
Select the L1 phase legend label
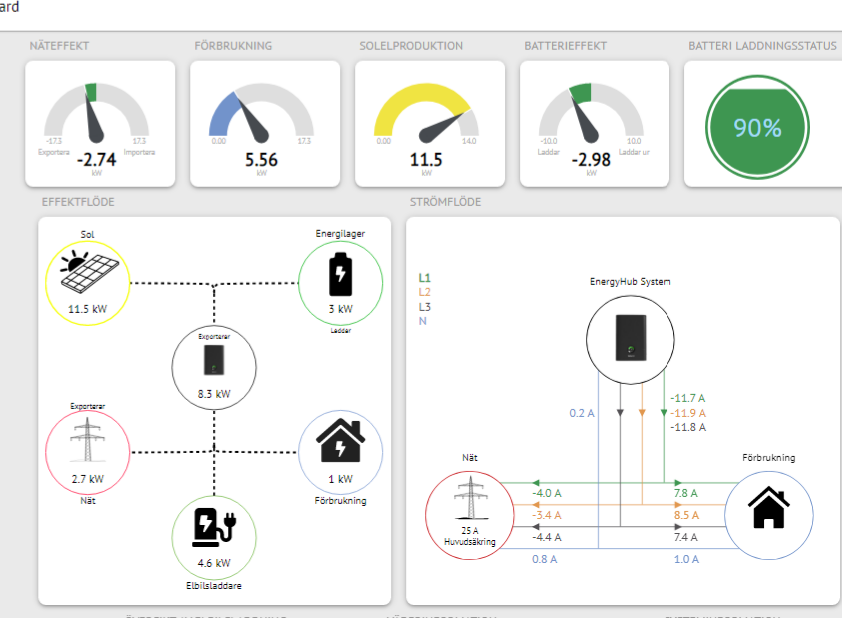pos(425,277)
